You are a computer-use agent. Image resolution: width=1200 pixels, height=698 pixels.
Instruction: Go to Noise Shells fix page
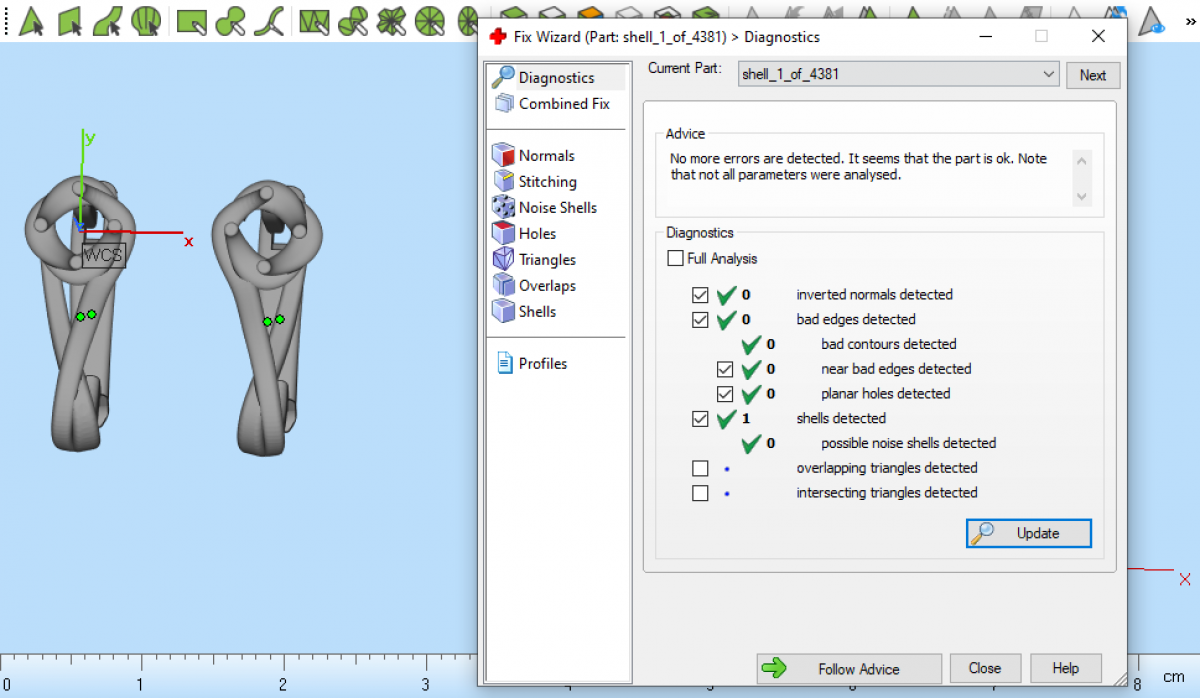[557, 208]
